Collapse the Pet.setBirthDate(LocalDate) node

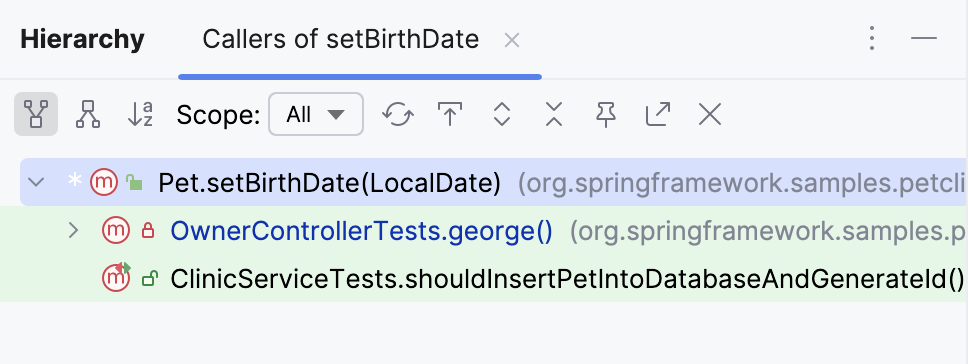pyautogui.click(x=37, y=182)
